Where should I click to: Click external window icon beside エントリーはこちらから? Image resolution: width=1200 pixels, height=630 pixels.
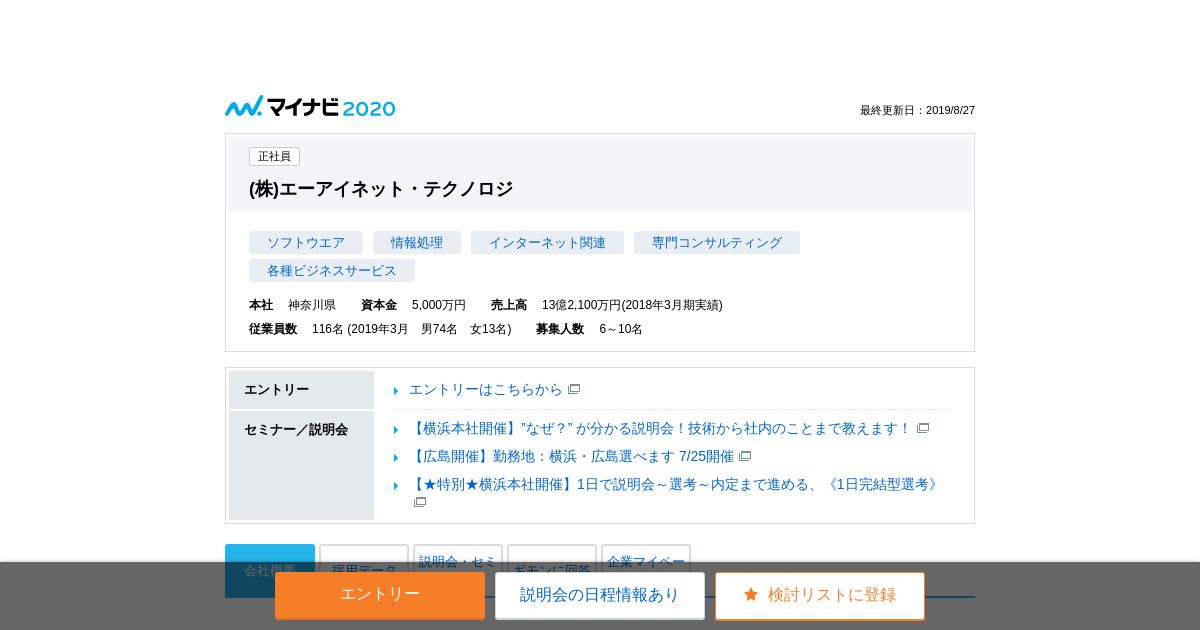574,389
